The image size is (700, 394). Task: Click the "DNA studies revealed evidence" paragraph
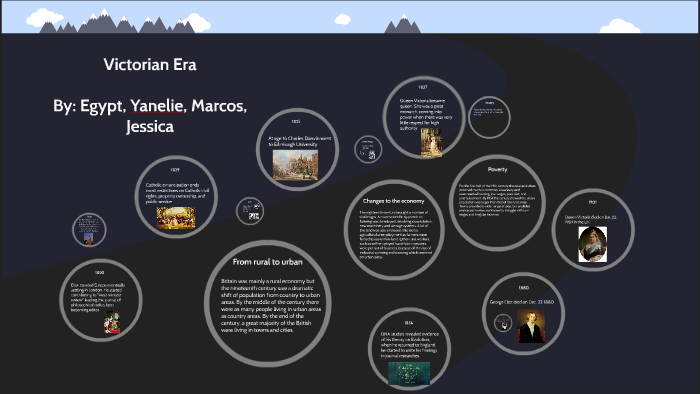(409, 345)
